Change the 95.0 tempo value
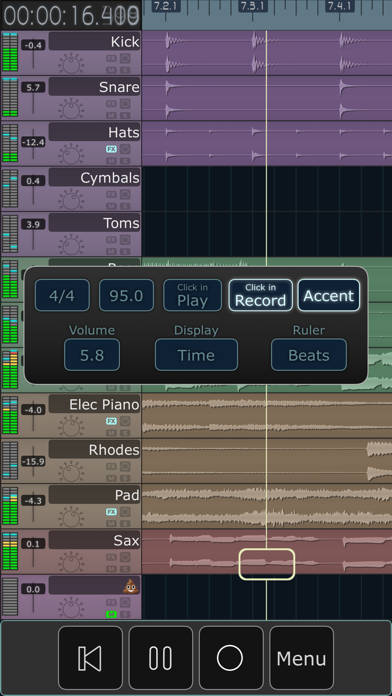The image size is (392, 696). [126, 295]
